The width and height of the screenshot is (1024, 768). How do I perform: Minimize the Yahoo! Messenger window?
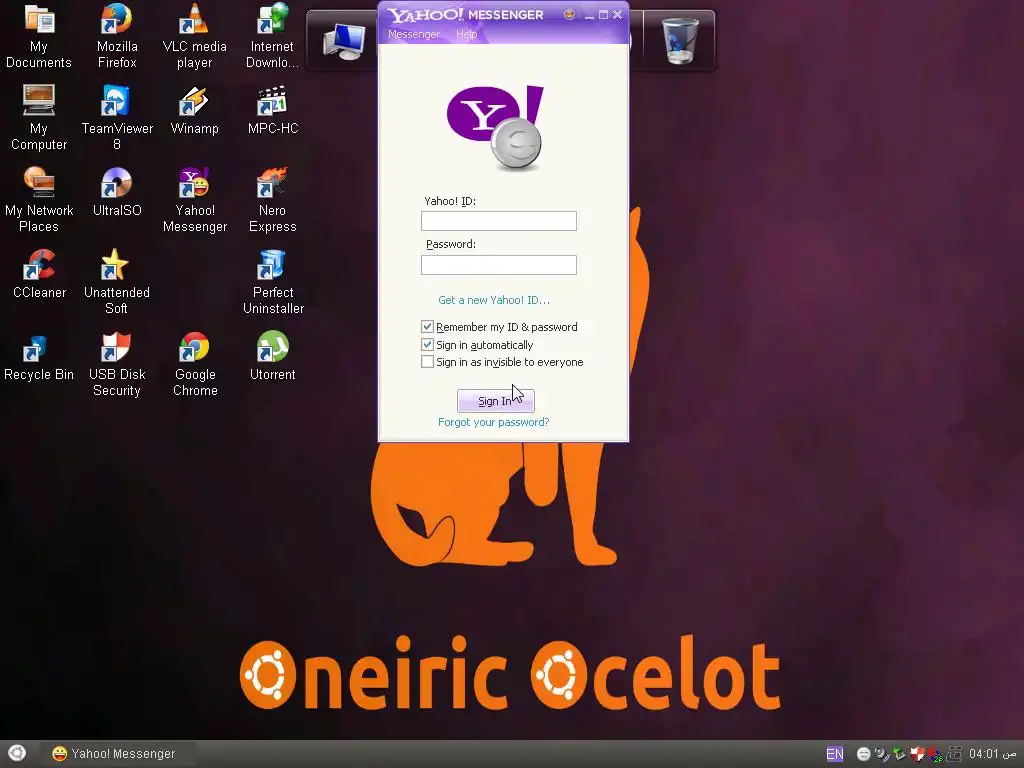point(589,15)
